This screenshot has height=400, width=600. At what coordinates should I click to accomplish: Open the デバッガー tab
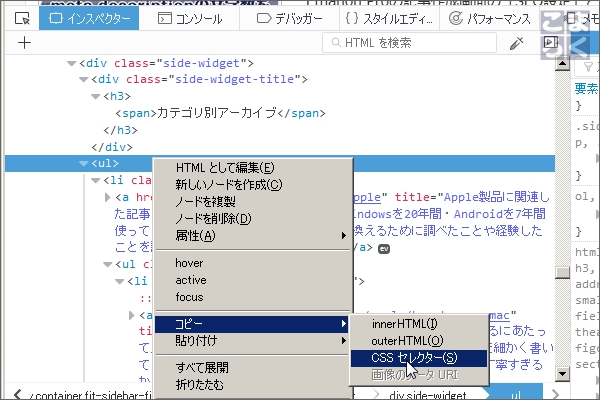pyautogui.click(x=290, y=18)
